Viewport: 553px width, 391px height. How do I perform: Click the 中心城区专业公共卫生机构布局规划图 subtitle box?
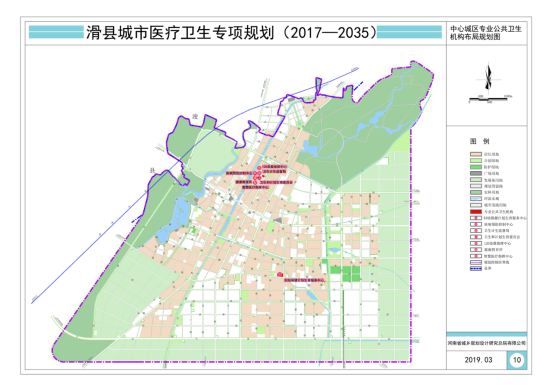click(486, 33)
